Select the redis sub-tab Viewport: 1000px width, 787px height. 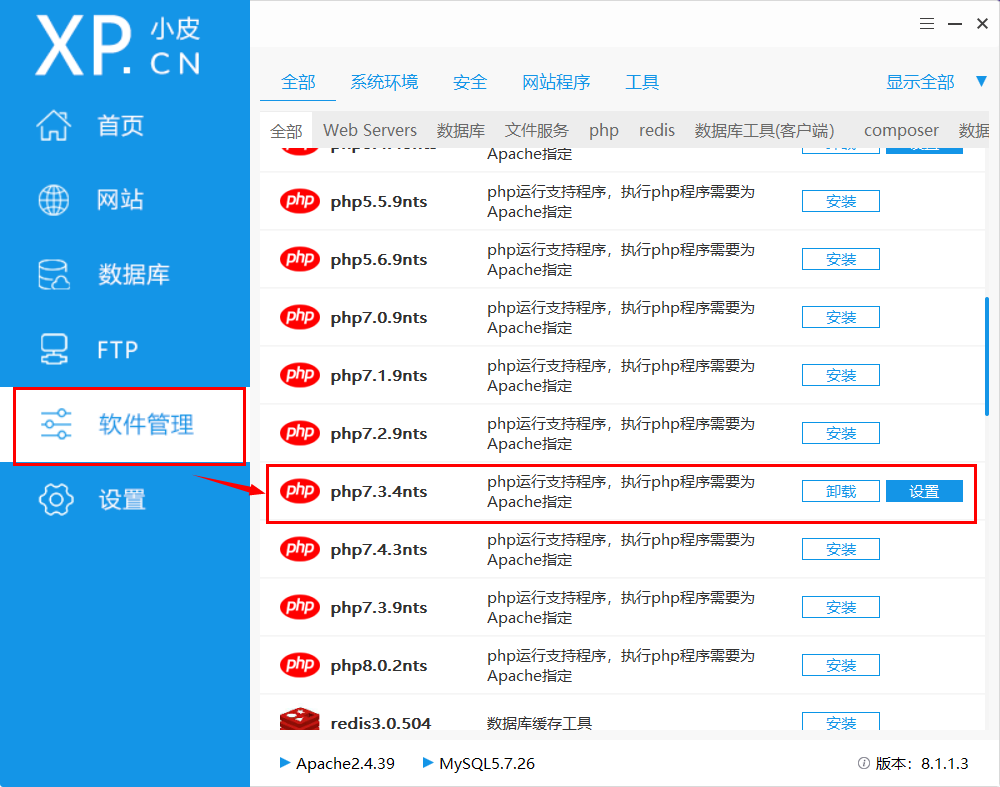pyautogui.click(x=657, y=130)
